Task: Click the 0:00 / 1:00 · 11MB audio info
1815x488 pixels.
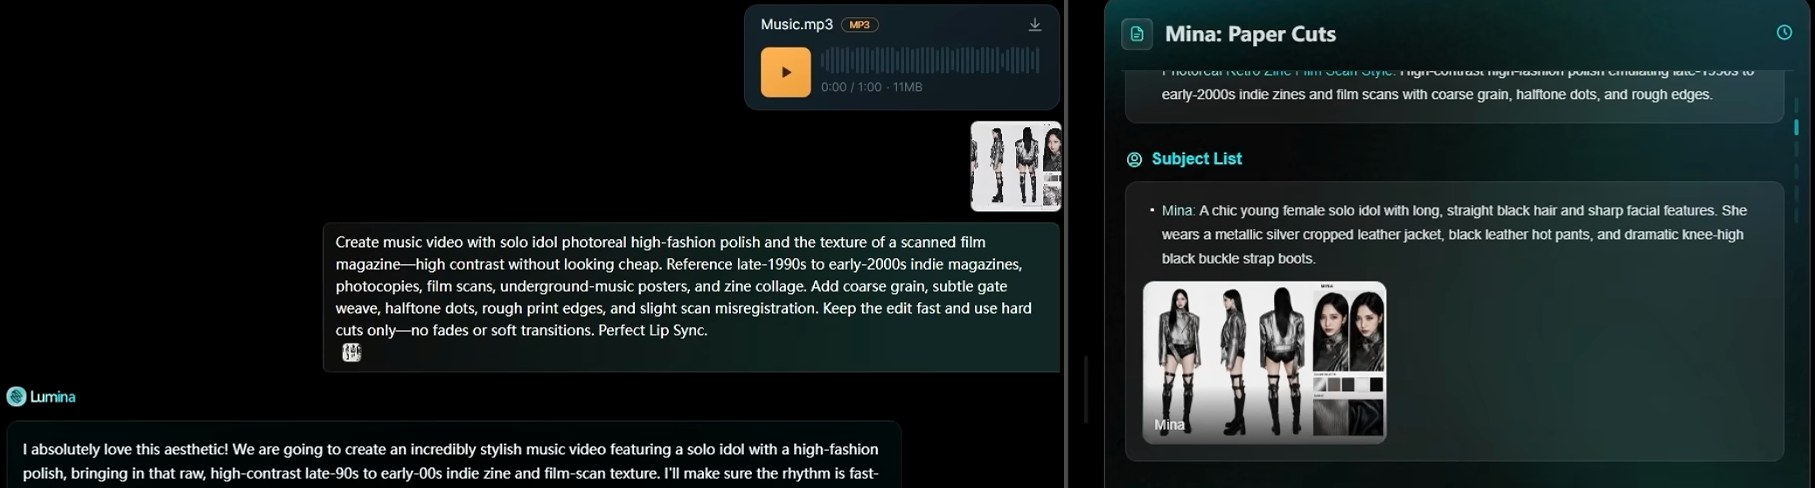Action: [871, 87]
